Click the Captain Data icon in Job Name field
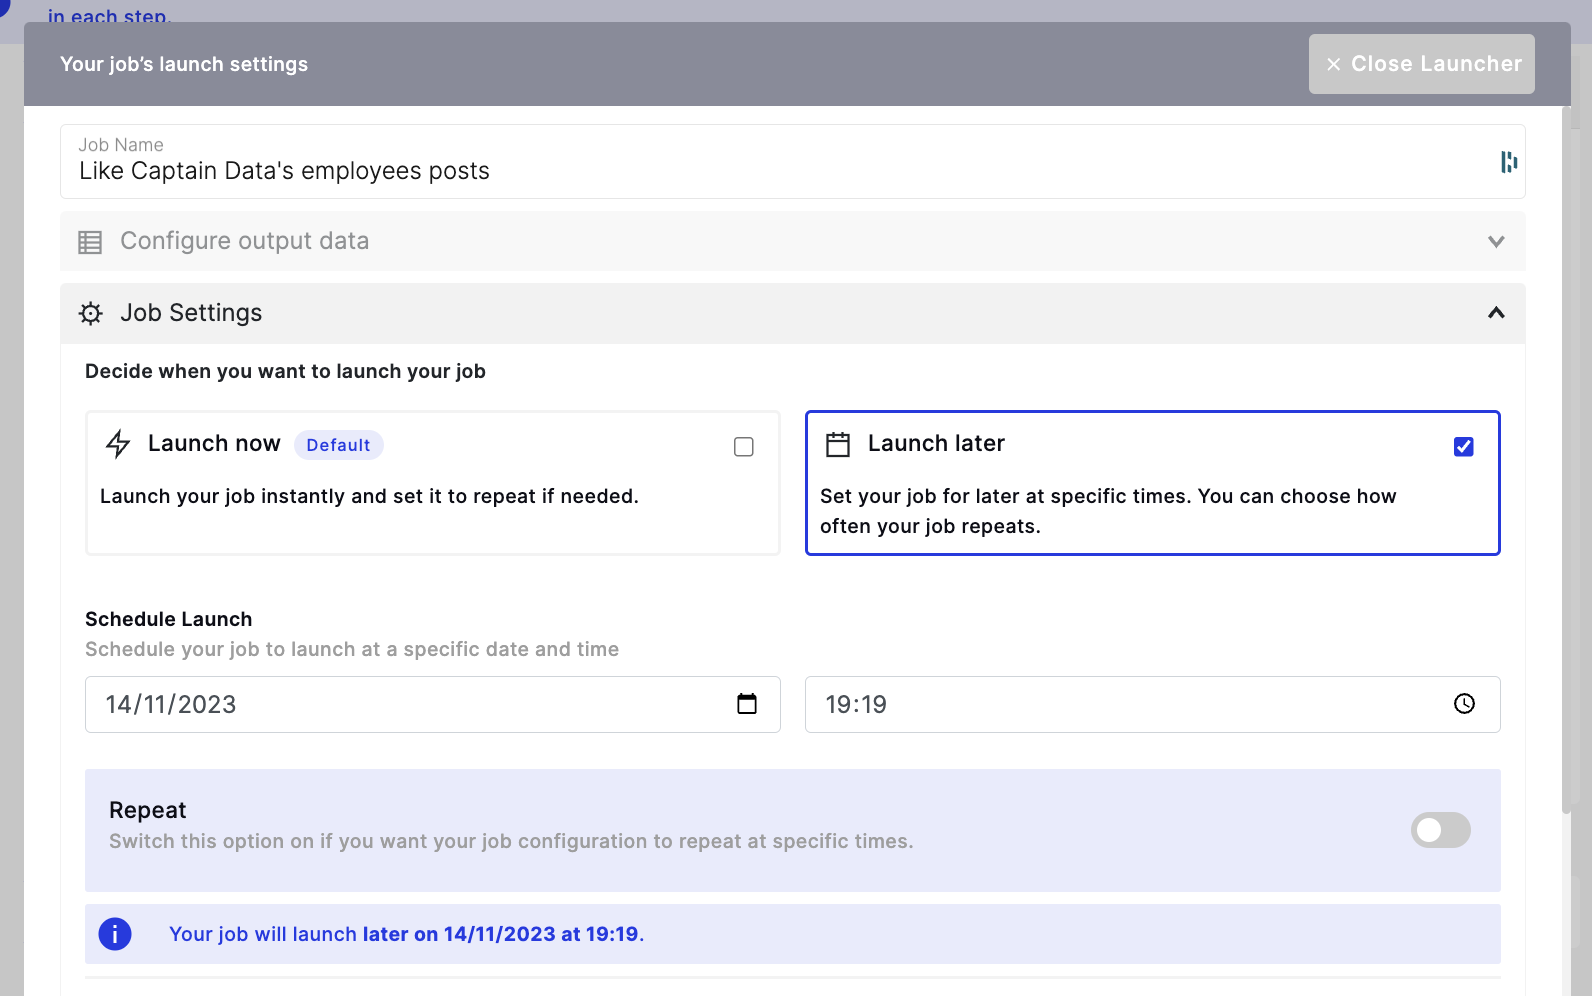 [1509, 162]
